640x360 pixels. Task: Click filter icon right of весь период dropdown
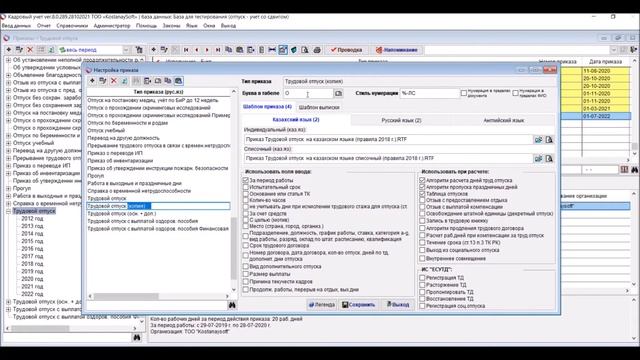[x=139, y=50]
